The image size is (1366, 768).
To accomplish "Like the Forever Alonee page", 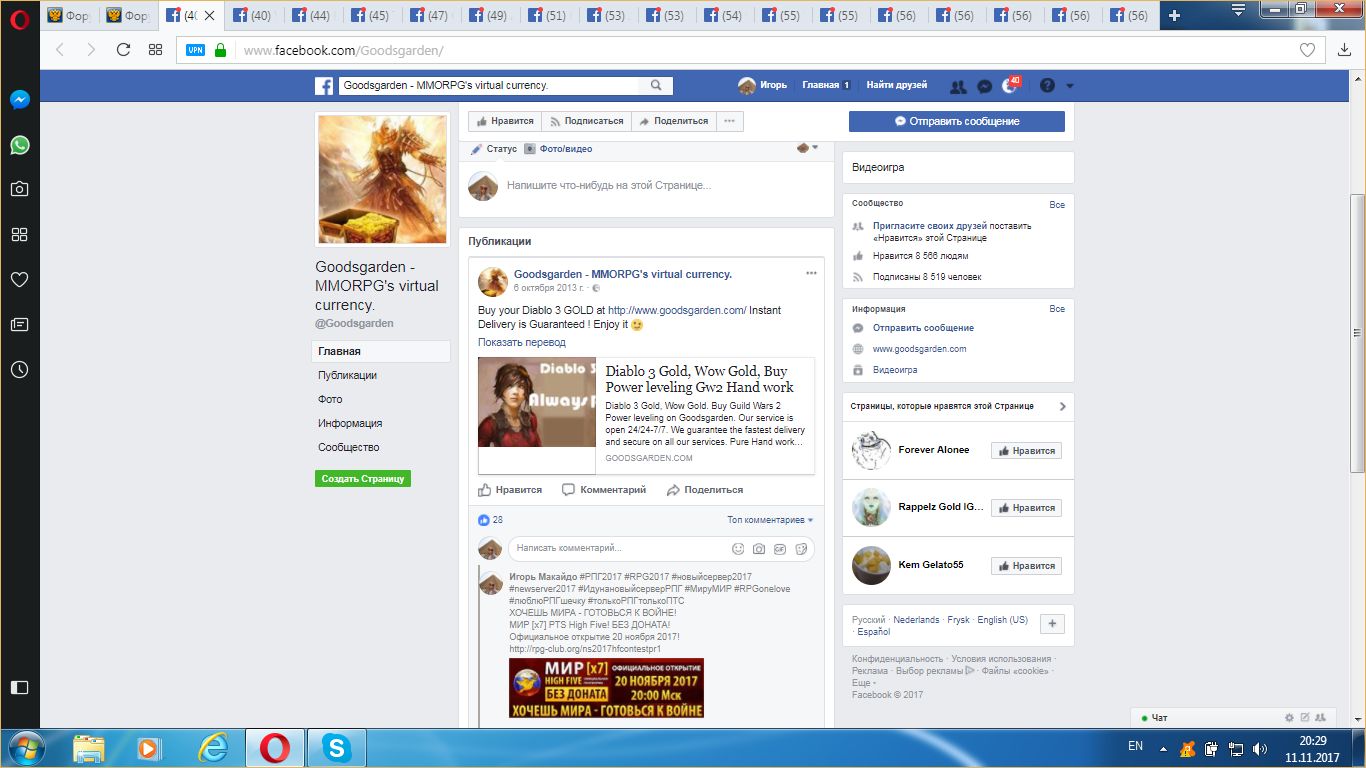I will point(1026,451).
